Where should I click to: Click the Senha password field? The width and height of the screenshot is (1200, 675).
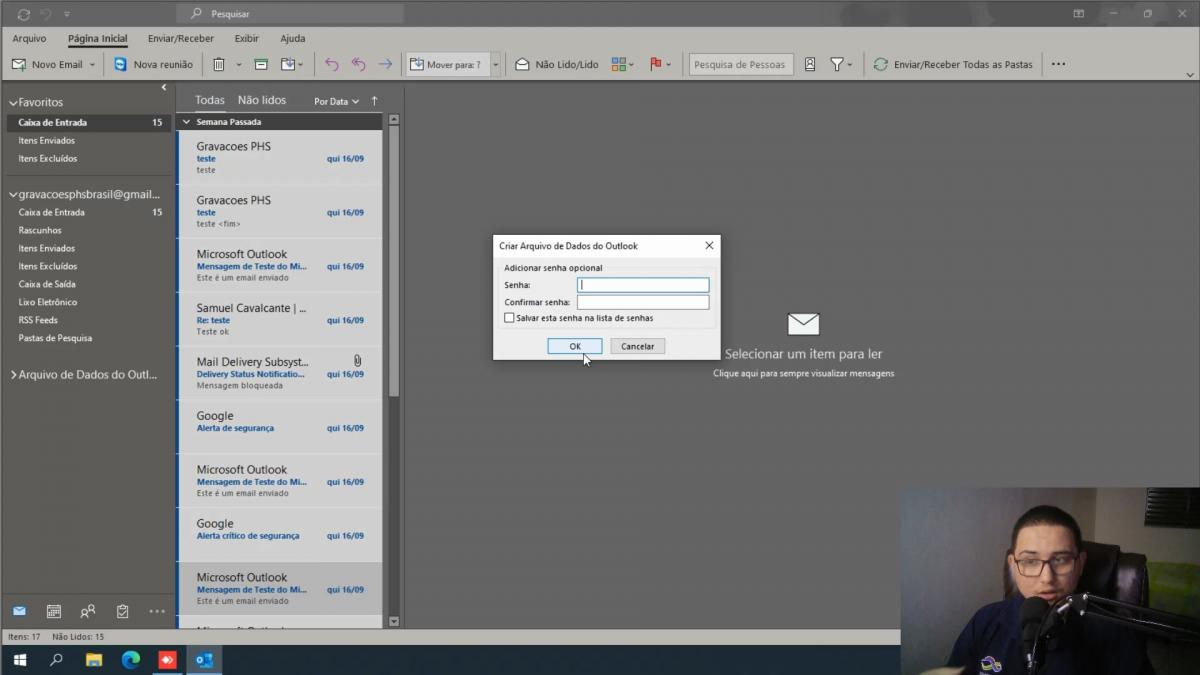click(643, 285)
